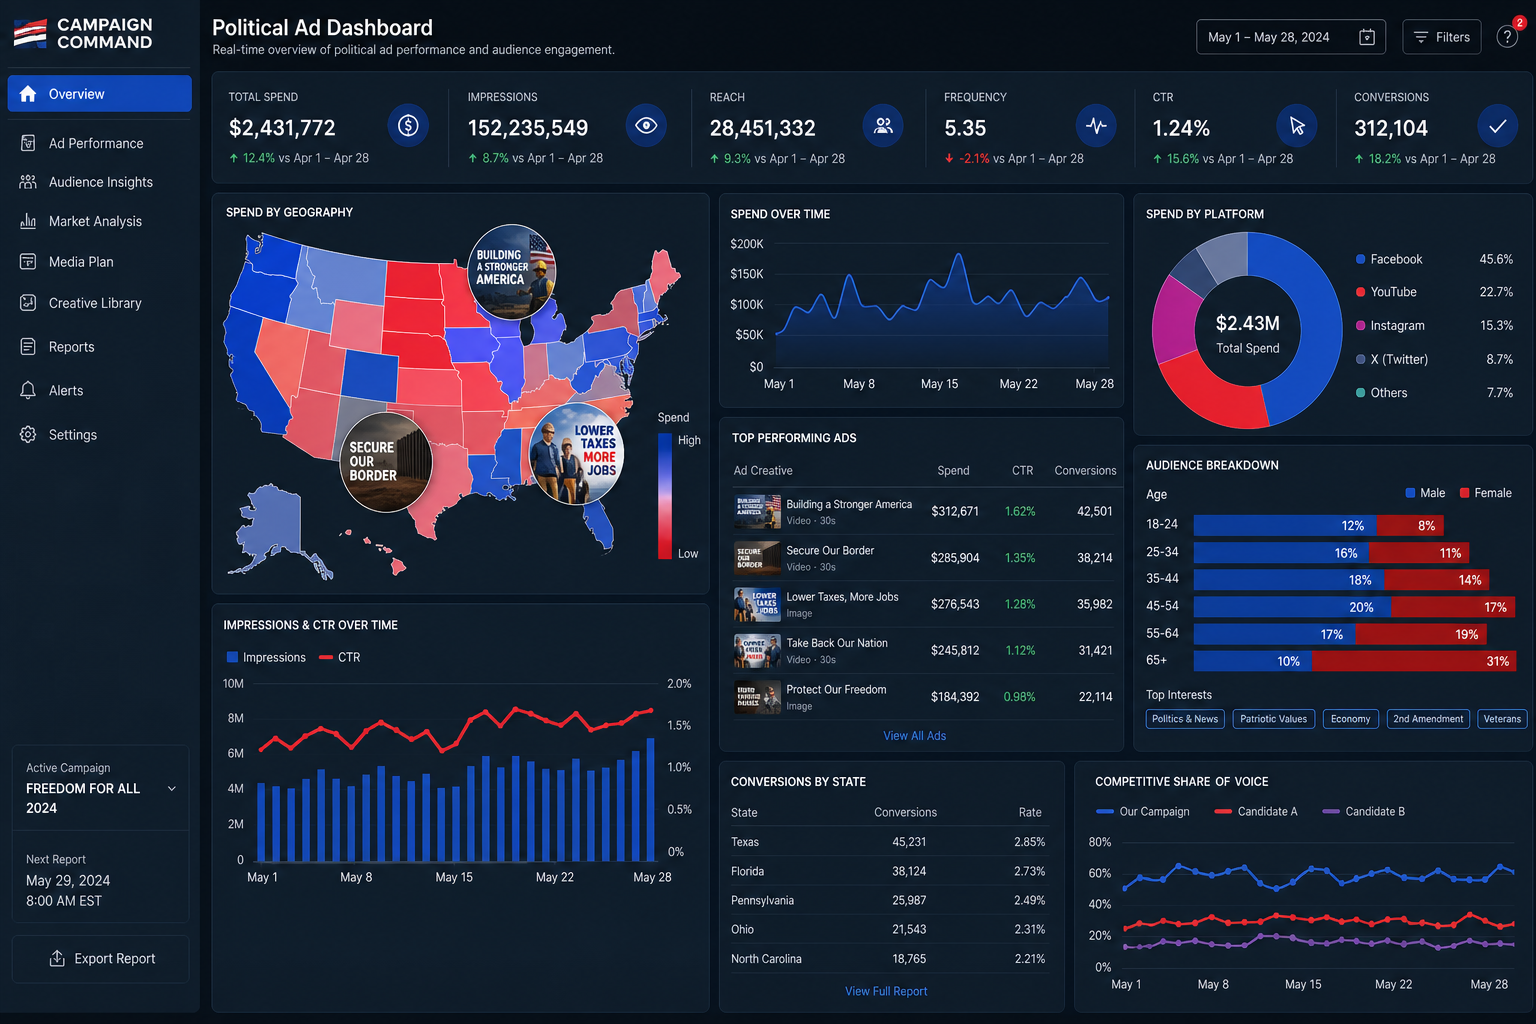Click the Veterans interest tag

(x=1502, y=719)
